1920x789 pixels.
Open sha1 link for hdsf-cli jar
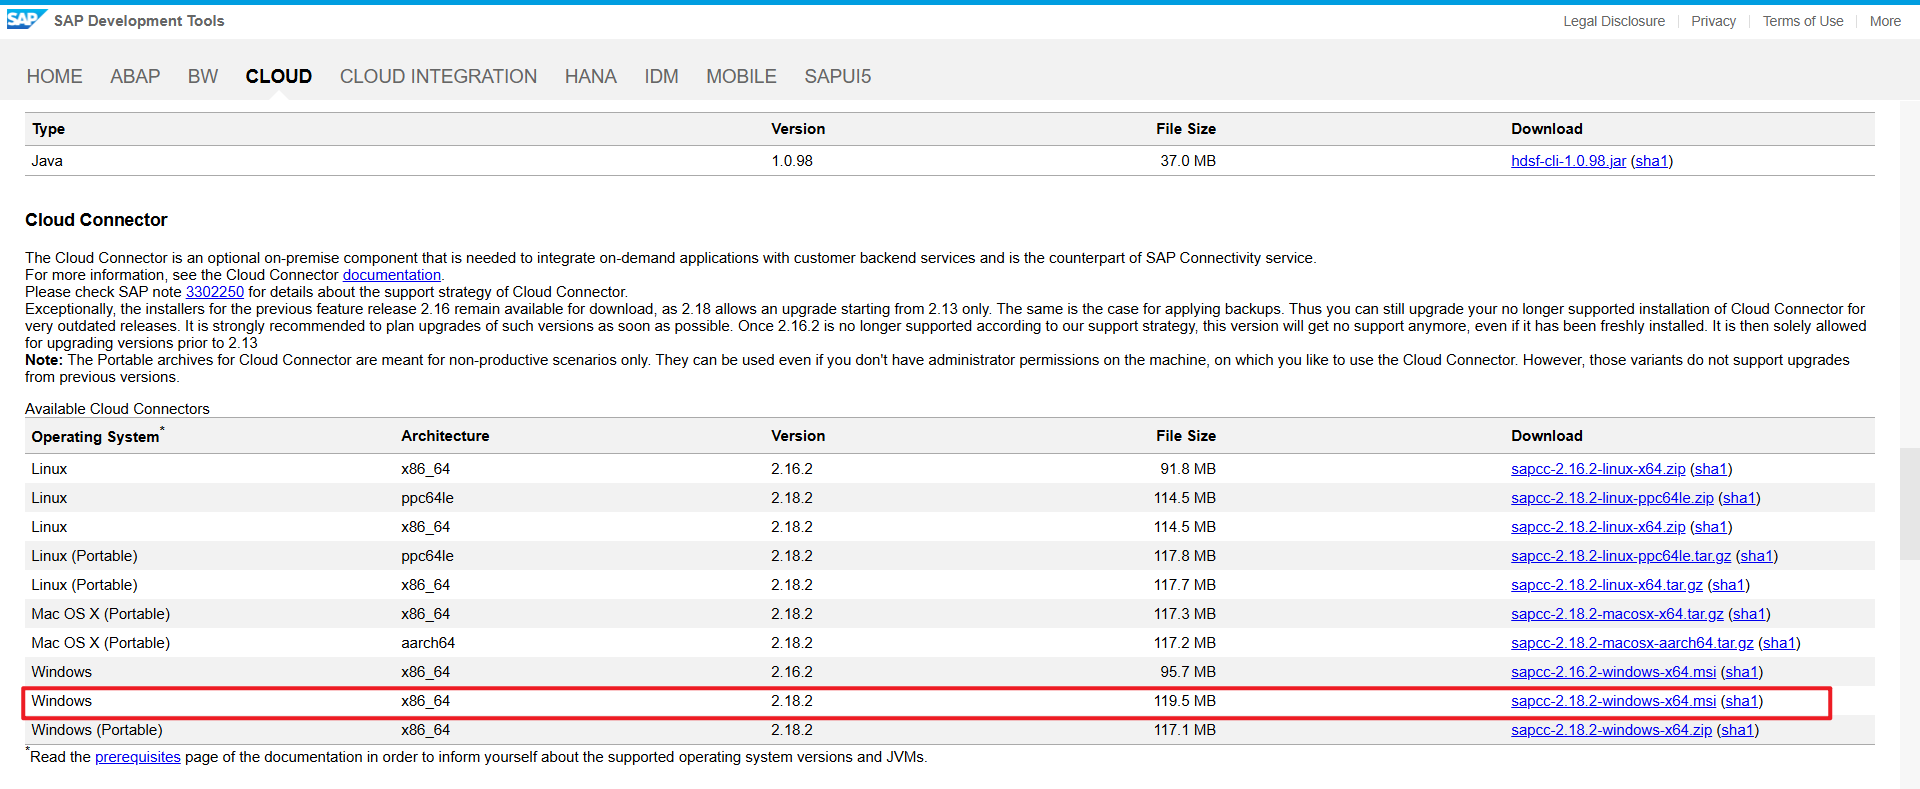pyautogui.click(x=1652, y=161)
